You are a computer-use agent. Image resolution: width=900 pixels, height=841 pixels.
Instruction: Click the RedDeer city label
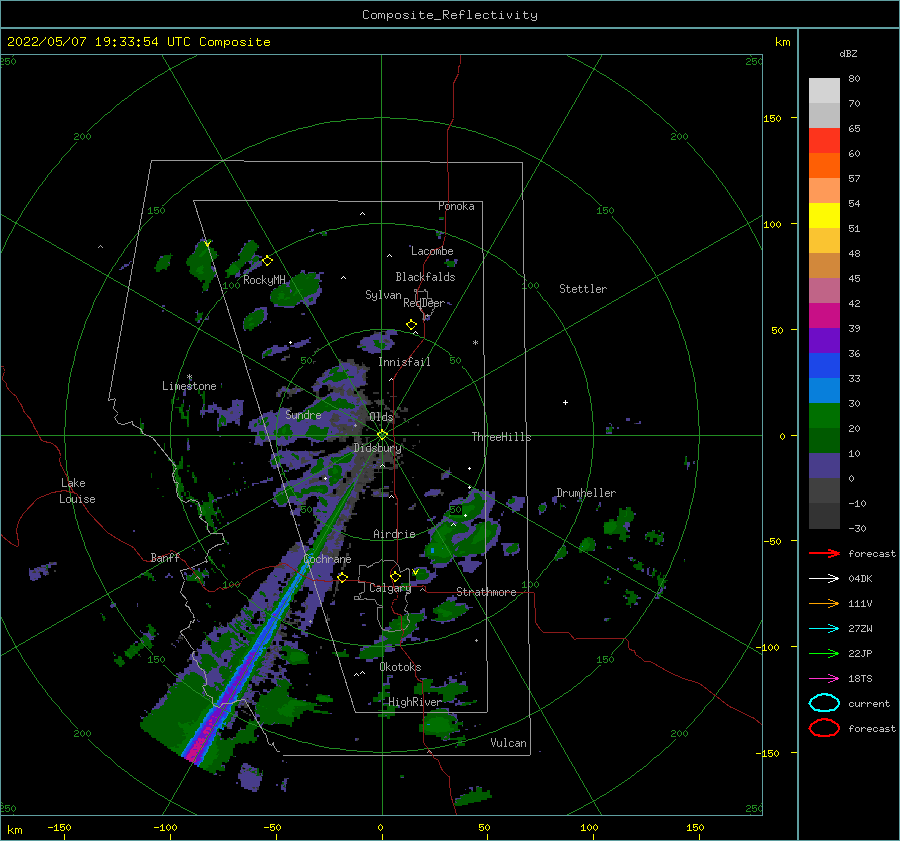click(x=424, y=303)
